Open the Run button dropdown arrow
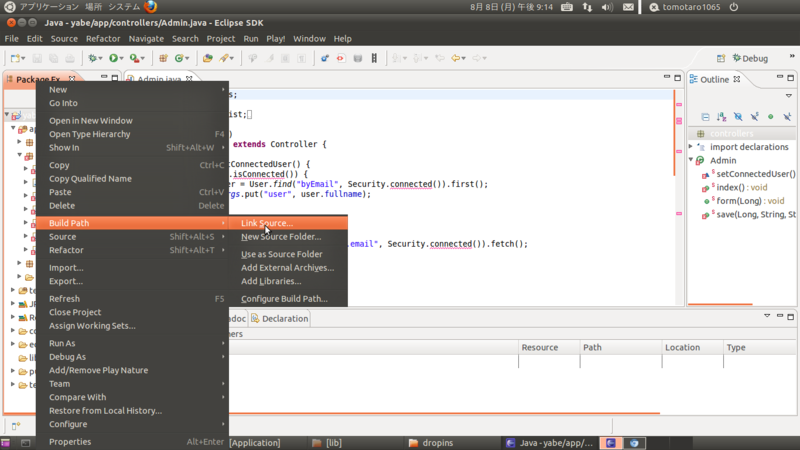Screen dimensions: 800x450 121,59
